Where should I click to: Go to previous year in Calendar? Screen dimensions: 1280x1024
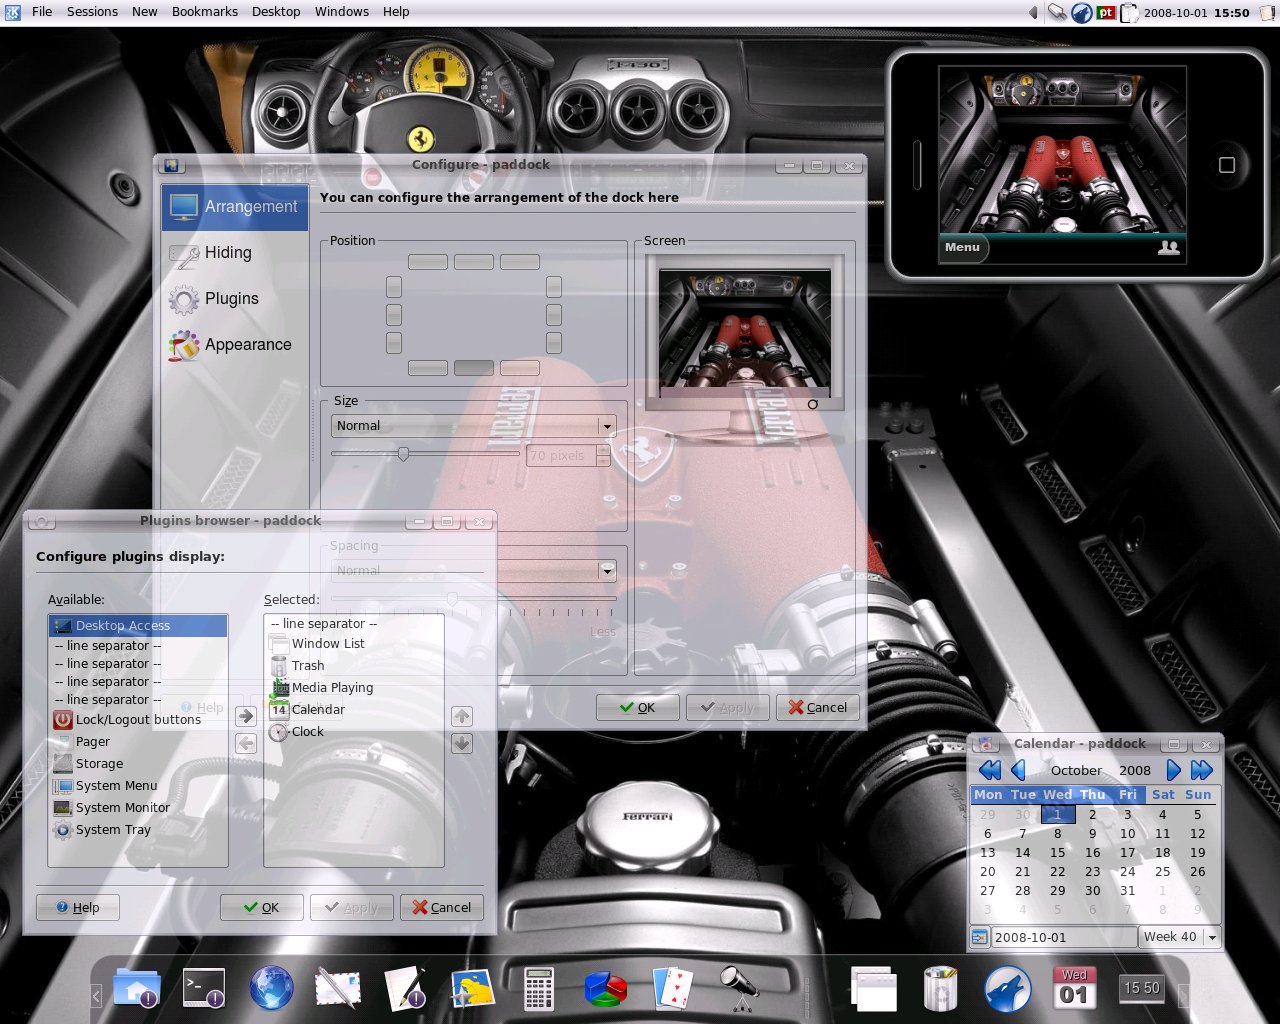click(990, 770)
